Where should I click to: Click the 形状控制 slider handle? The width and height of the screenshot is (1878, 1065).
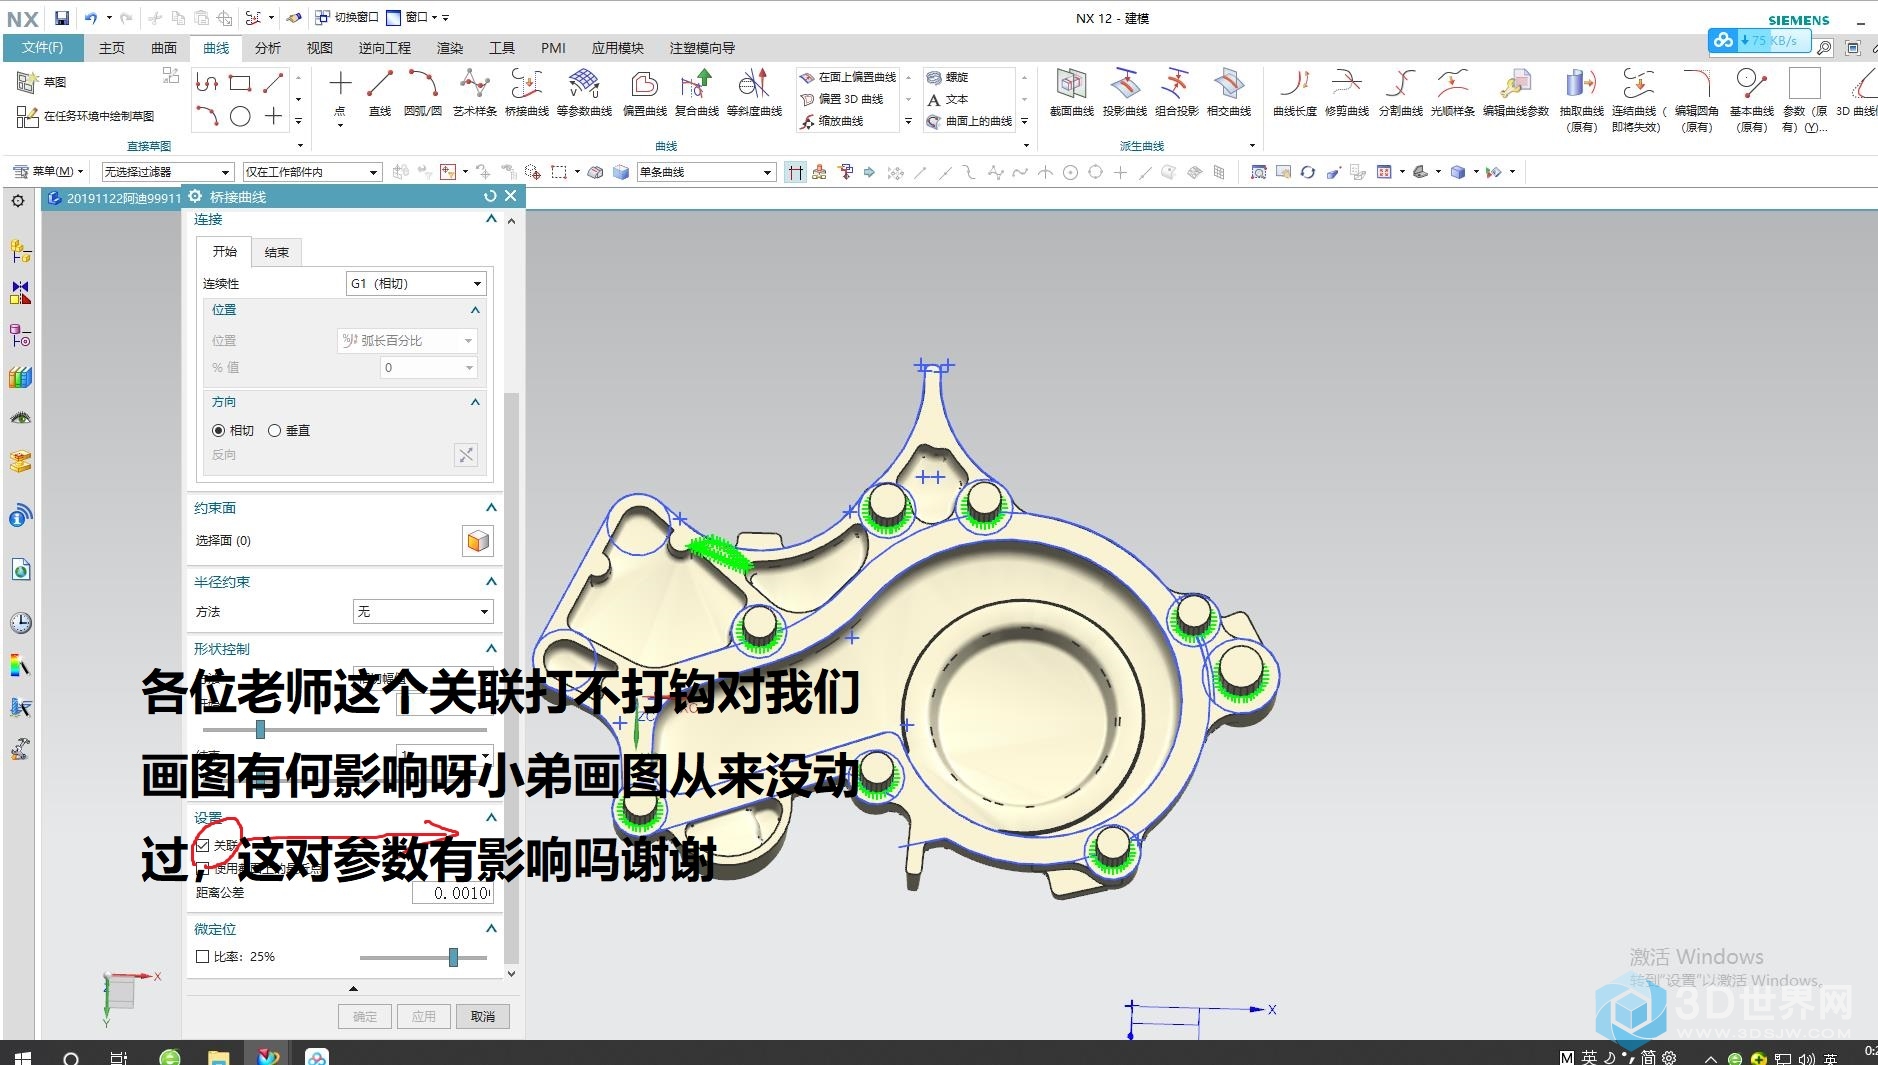pyautogui.click(x=260, y=729)
